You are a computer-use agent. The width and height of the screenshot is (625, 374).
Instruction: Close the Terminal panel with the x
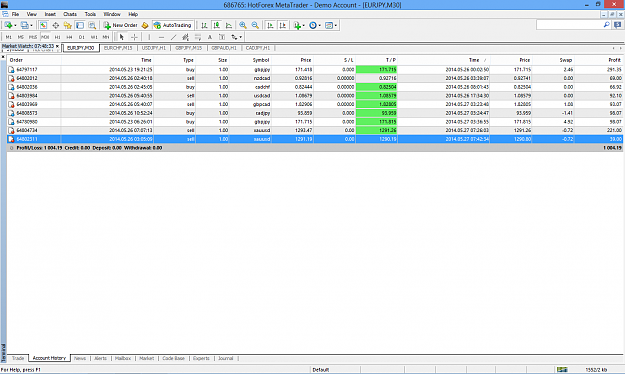3,57
